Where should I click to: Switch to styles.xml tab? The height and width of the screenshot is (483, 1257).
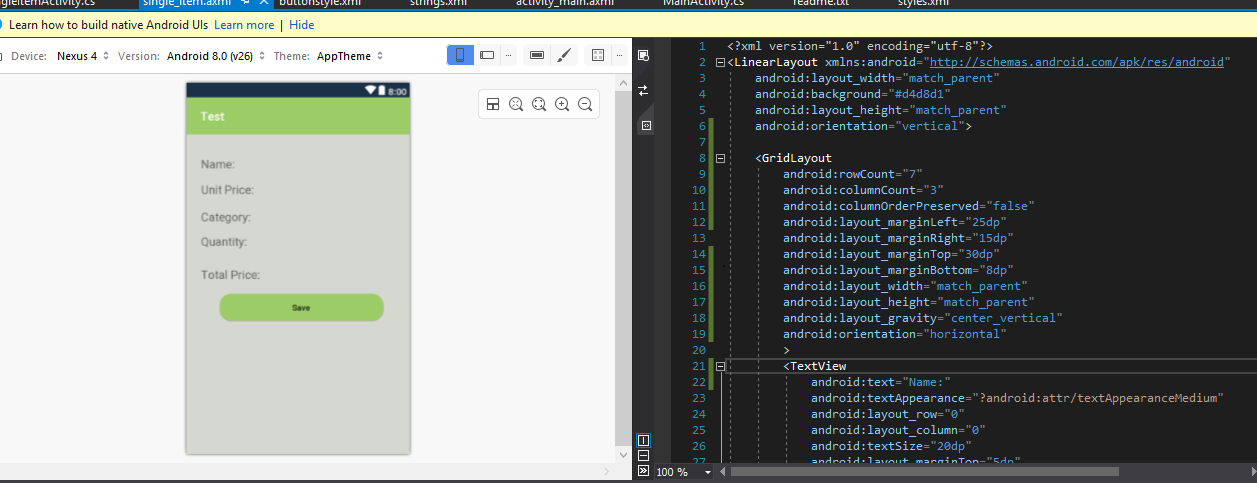[x=923, y=3]
